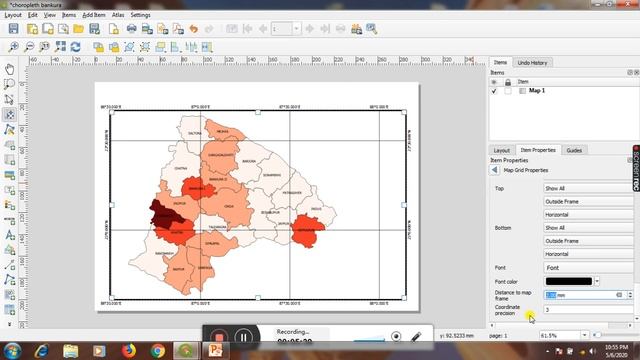Refresh the layout view
The image size is (640, 360).
coord(76,47)
